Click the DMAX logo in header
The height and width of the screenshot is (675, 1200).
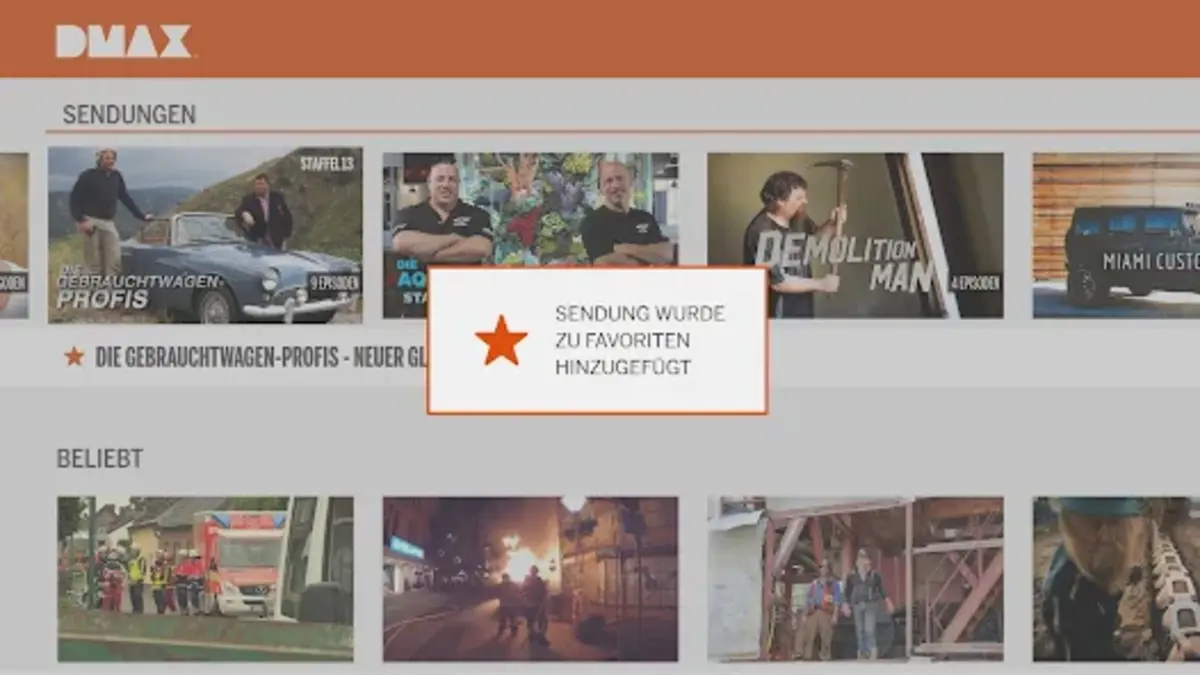tap(123, 41)
